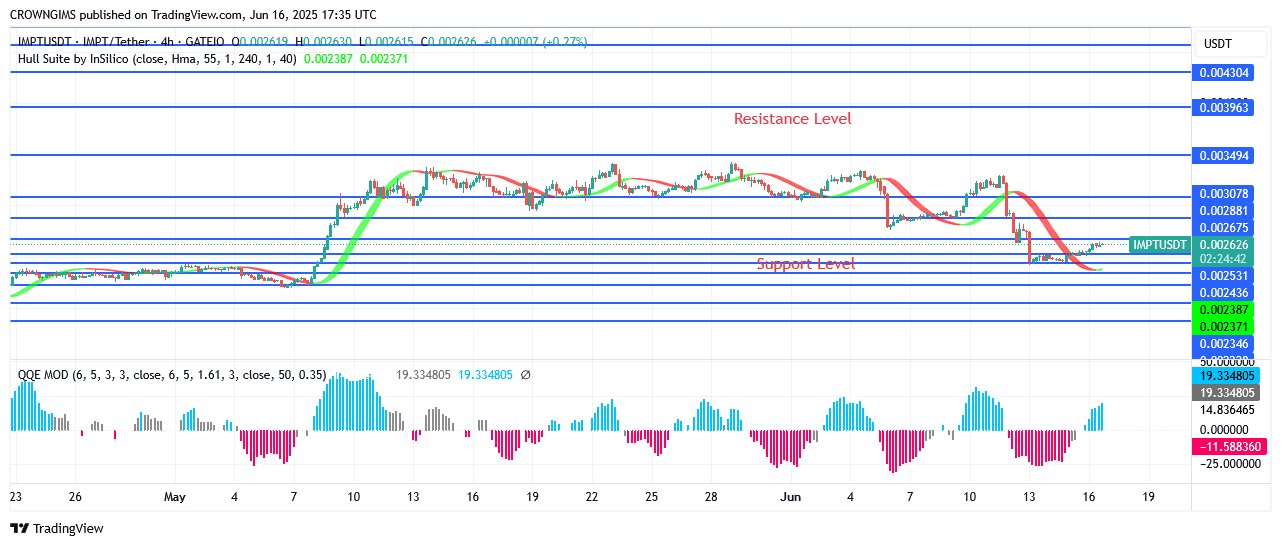Click the 22 date label on time axis
Image resolution: width=1281 pixels, height=546 pixels.
(592, 497)
